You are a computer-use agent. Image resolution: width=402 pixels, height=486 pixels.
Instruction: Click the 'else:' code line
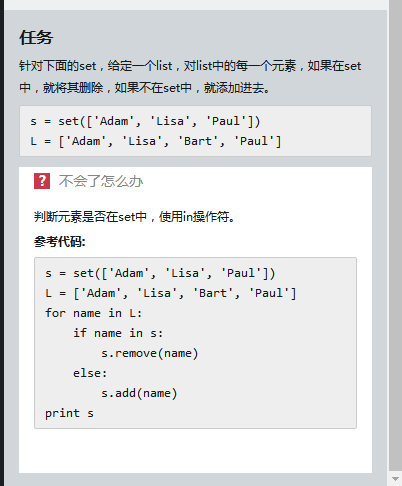[x=90, y=373]
